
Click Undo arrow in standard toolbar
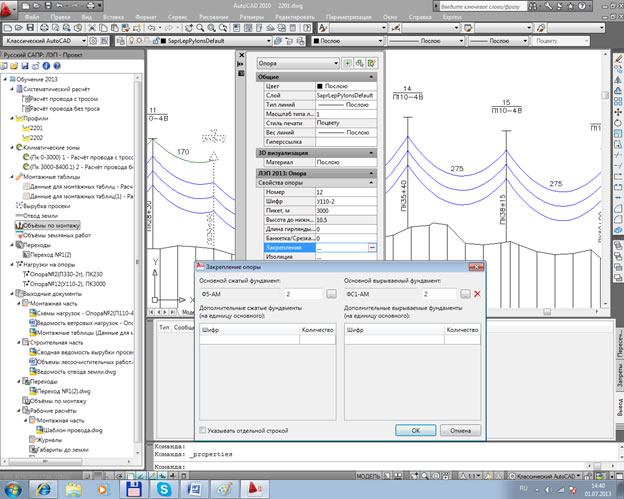[151, 28]
